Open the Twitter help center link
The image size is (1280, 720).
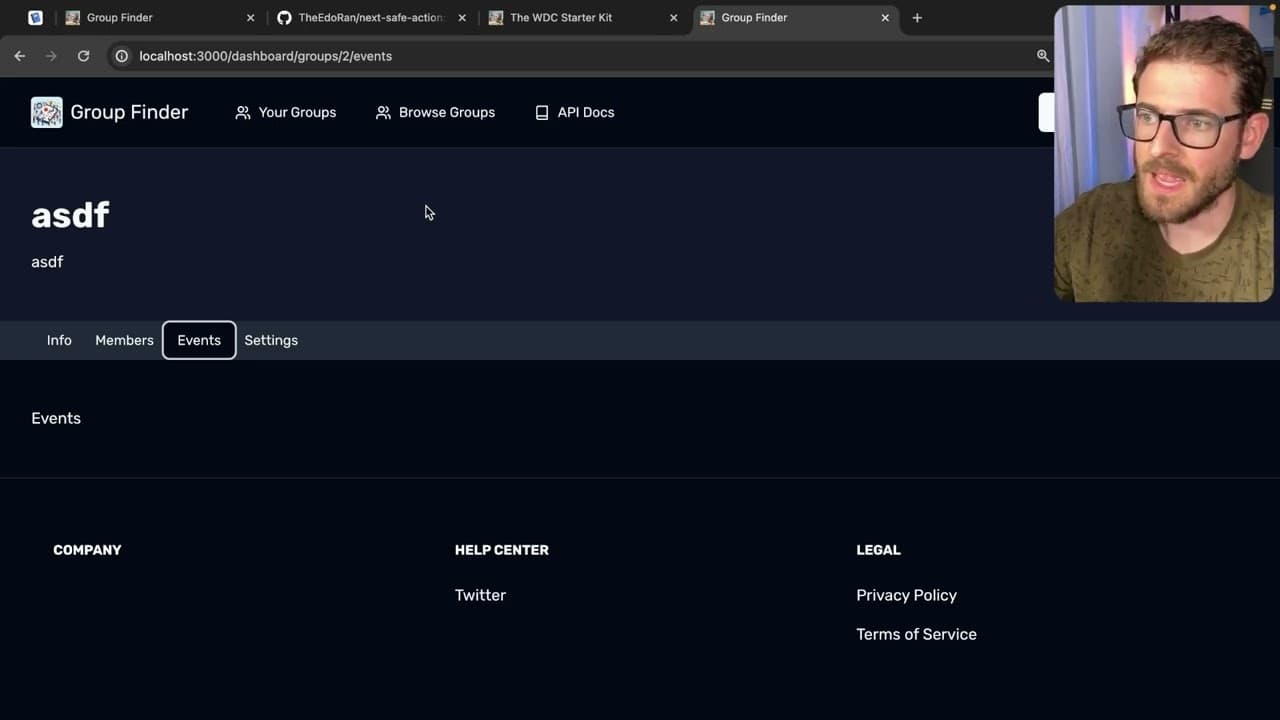pos(480,595)
